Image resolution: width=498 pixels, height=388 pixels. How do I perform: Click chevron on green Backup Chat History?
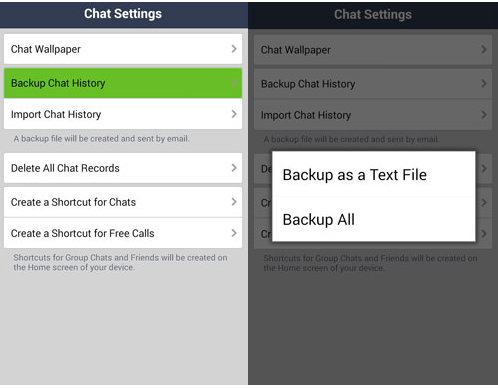[x=234, y=83]
